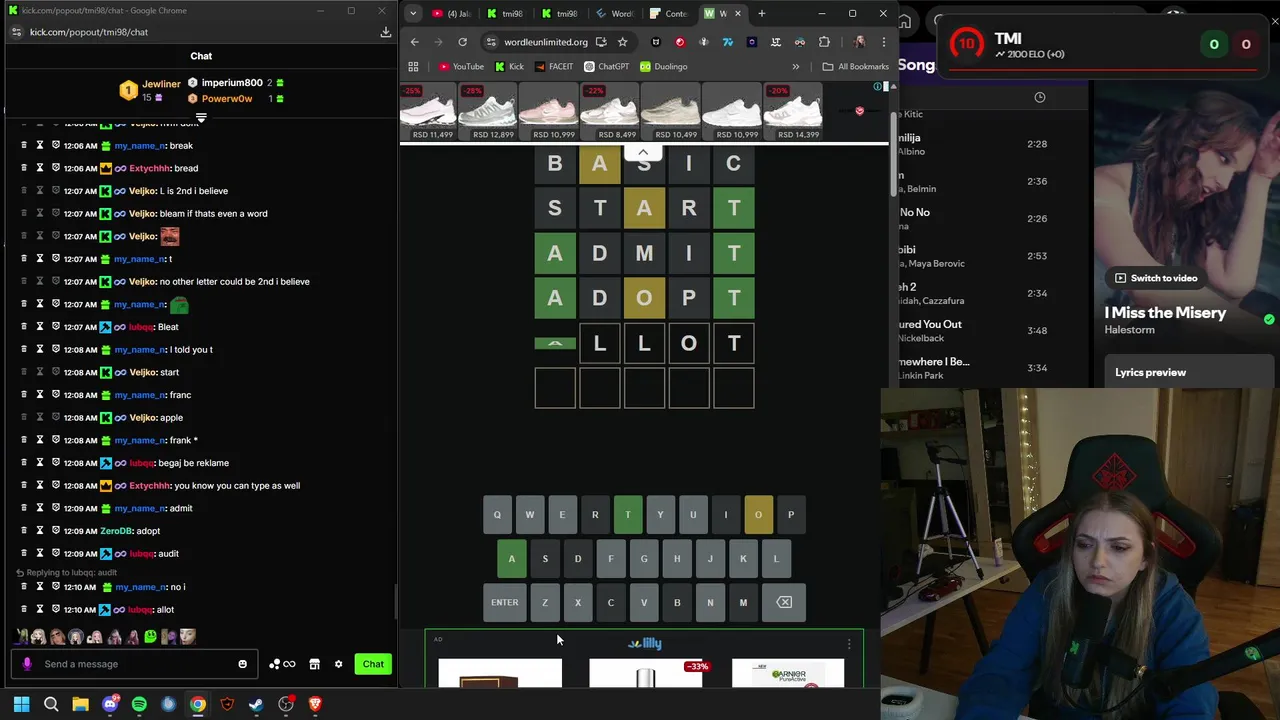This screenshot has height=720, width=1280.
Task: Open chat settings gear
Action: pos(338,664)
